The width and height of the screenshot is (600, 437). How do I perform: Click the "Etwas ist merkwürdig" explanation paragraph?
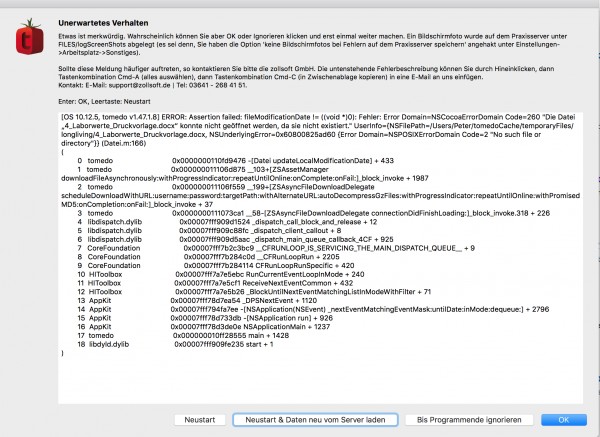click(x=313, y=44)
